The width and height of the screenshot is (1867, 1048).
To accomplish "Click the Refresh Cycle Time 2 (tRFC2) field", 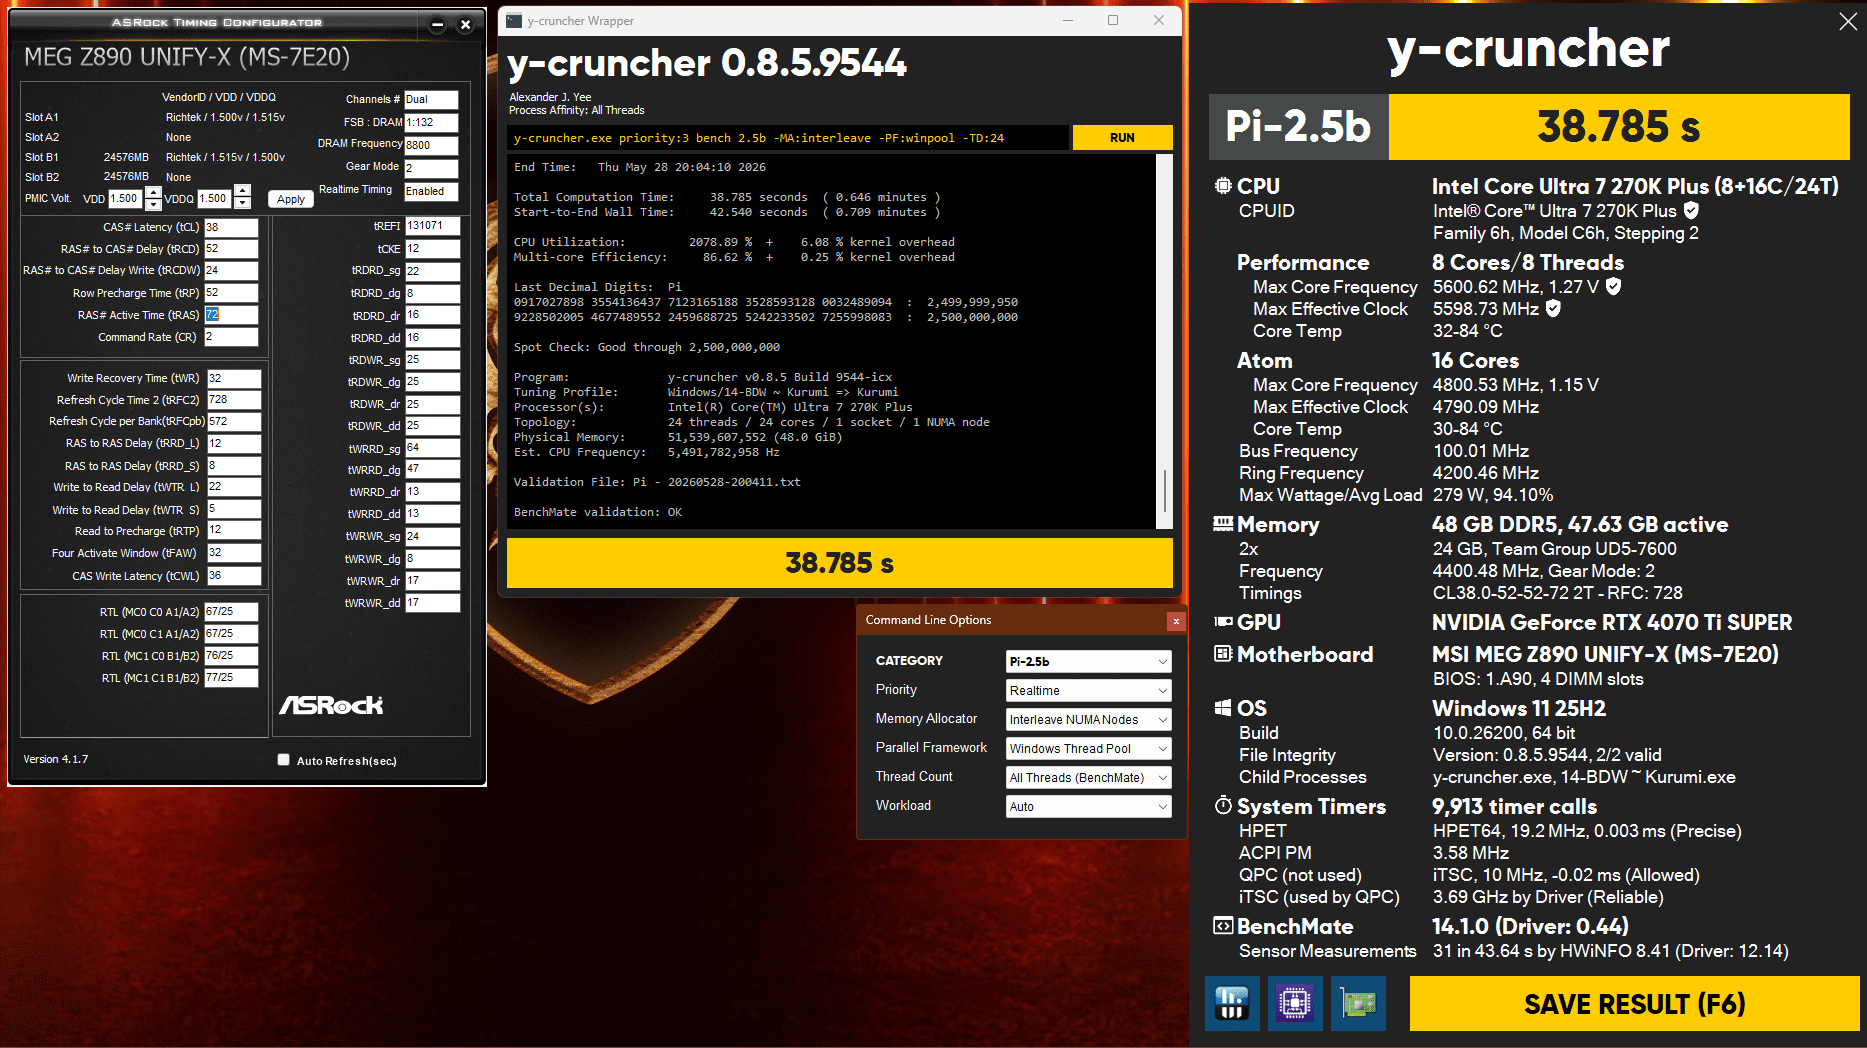I will point(233,400).
